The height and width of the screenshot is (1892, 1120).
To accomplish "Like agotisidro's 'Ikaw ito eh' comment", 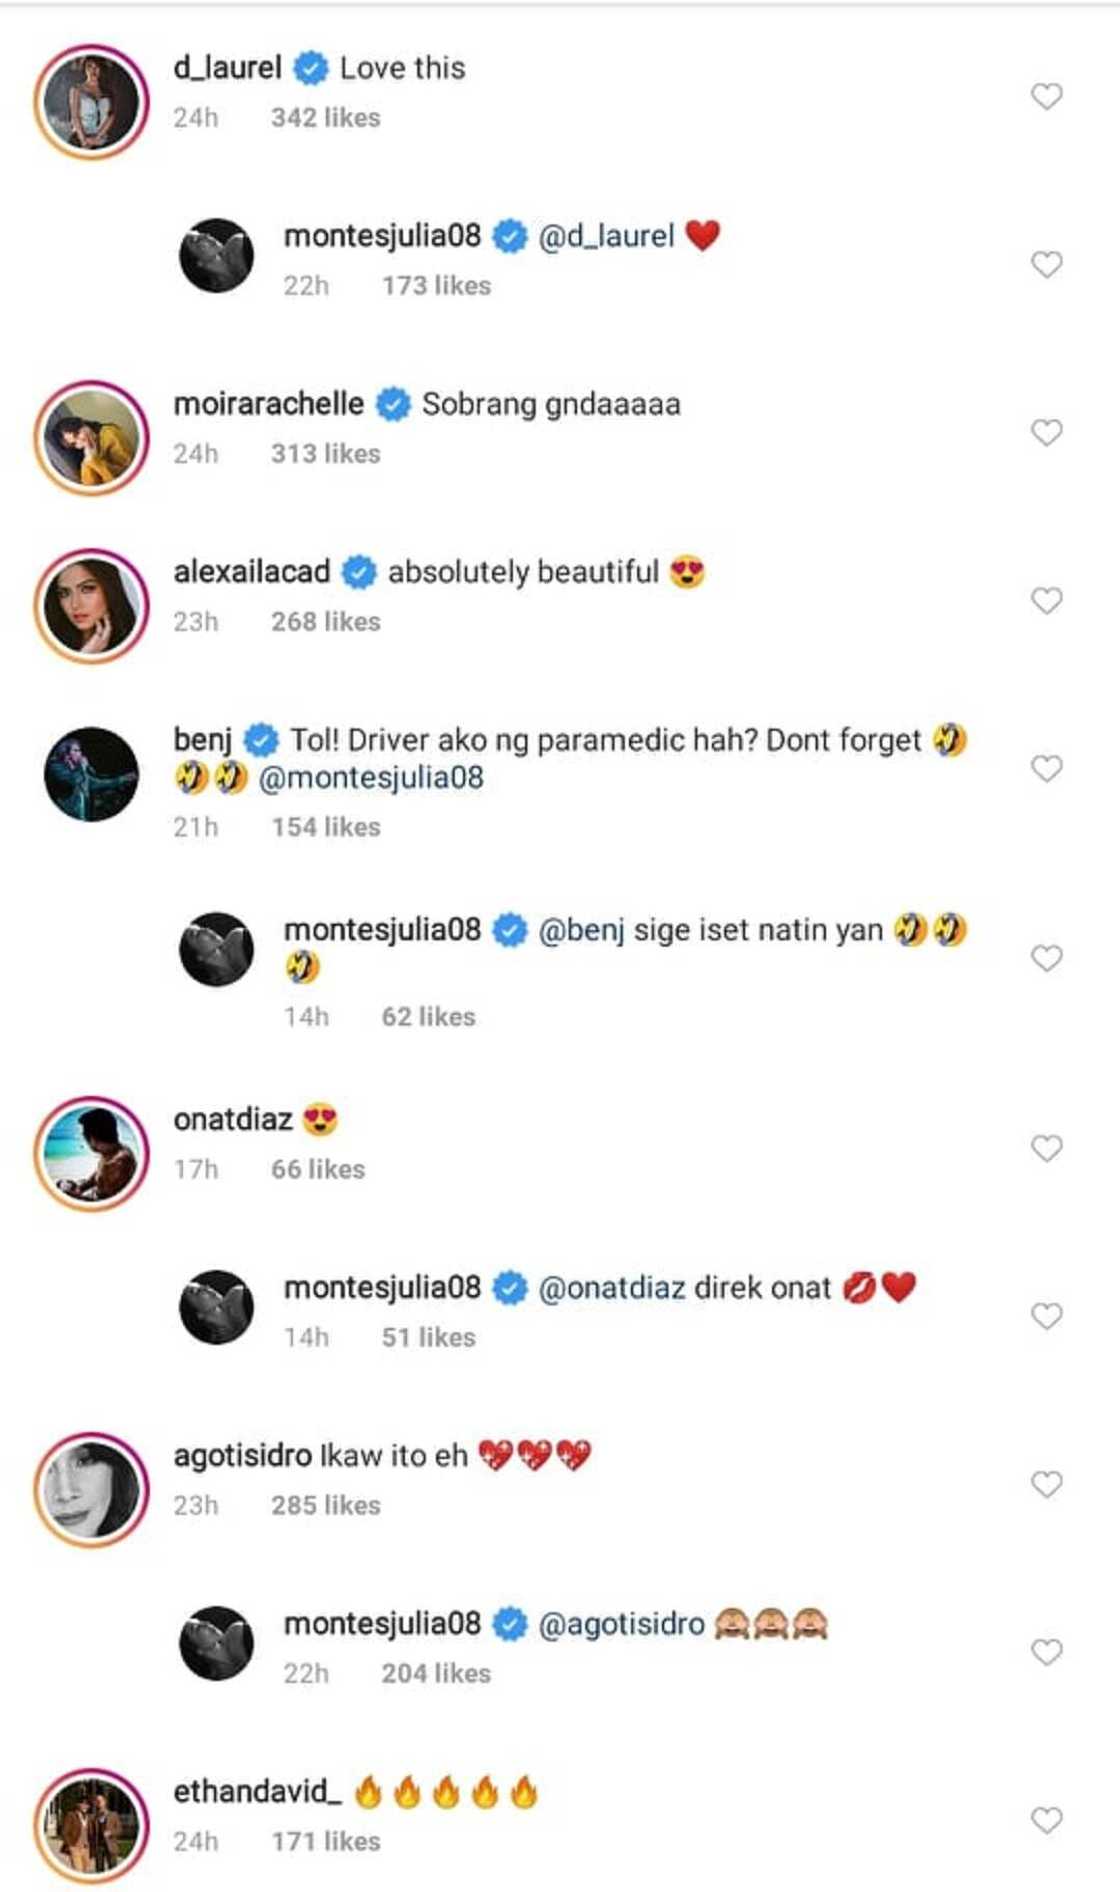I will (1045, 1487).
